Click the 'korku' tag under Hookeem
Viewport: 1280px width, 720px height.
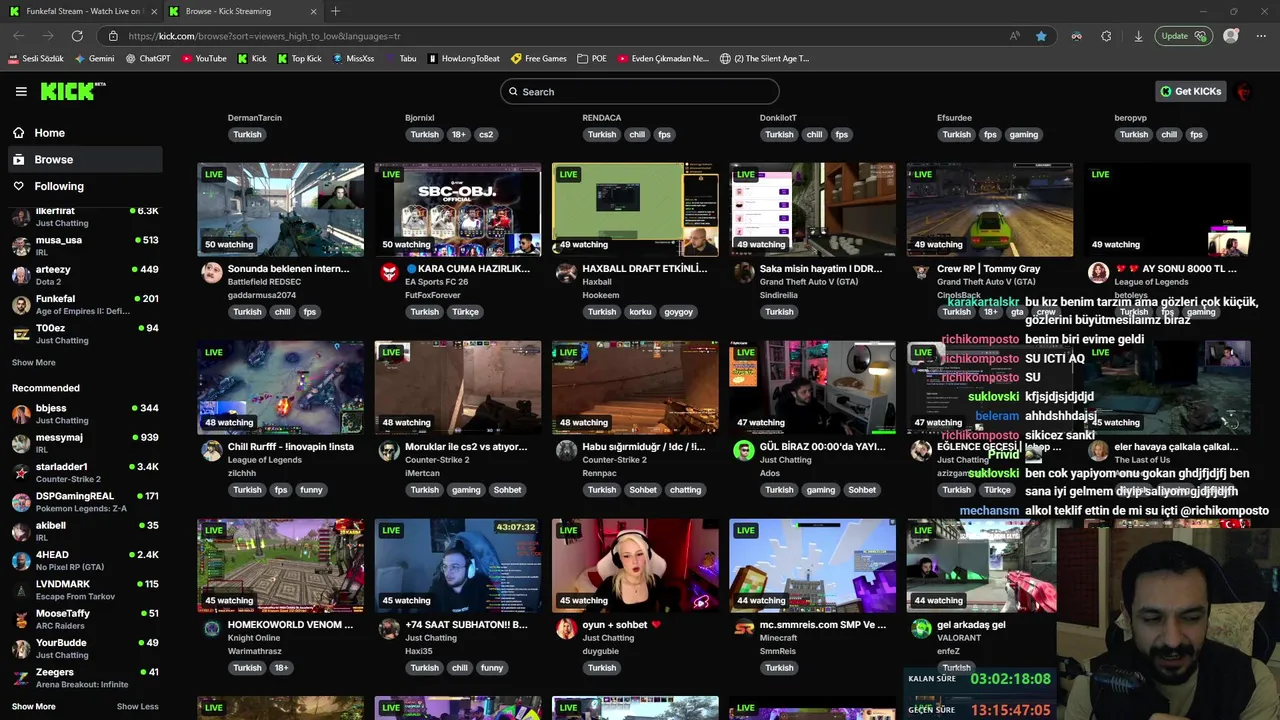coord(640,312)
